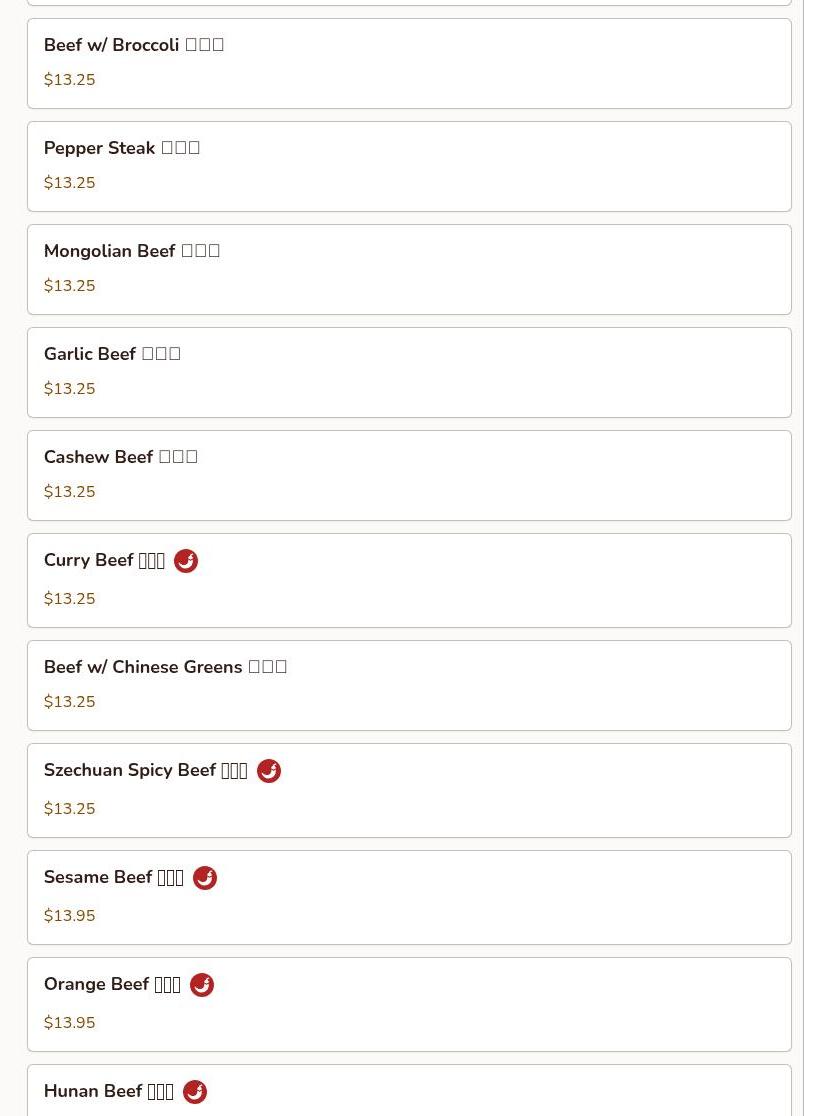The height and width of the screenshot is (1116, 824).
Task: Select the Pepper Steak item card
Action: (x=409, y=166)
